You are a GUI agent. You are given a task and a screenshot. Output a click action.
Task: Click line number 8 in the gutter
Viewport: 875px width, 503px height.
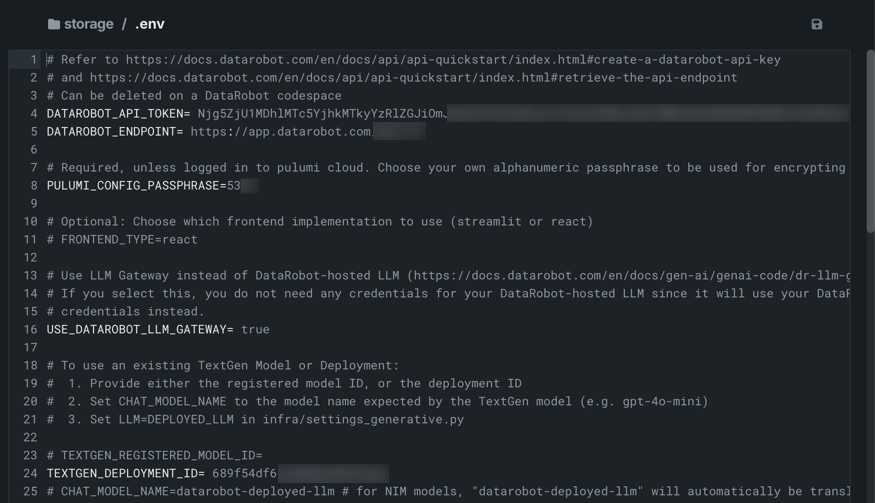[x=33, y=186]
